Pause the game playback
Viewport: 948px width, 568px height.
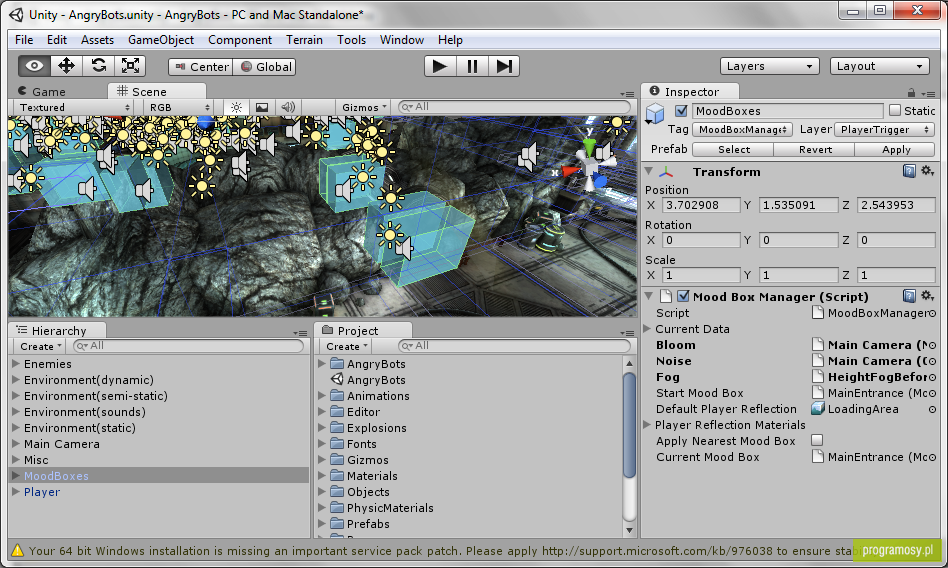[472, 66]
